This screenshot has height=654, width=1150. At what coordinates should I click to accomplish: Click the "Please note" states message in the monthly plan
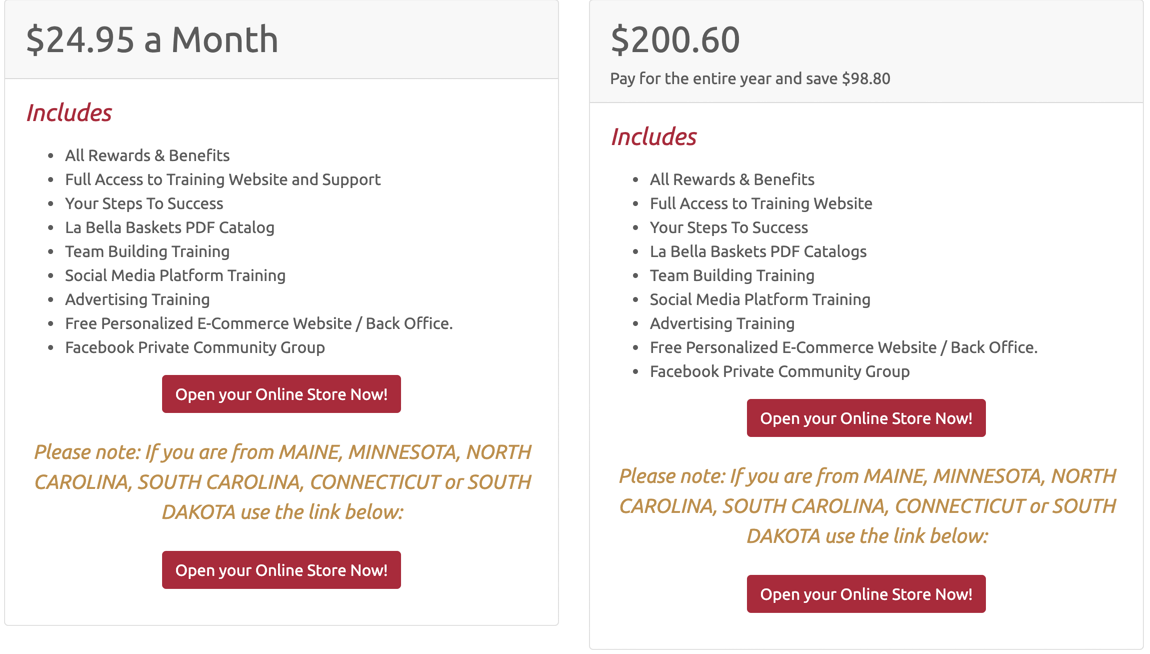282,482
